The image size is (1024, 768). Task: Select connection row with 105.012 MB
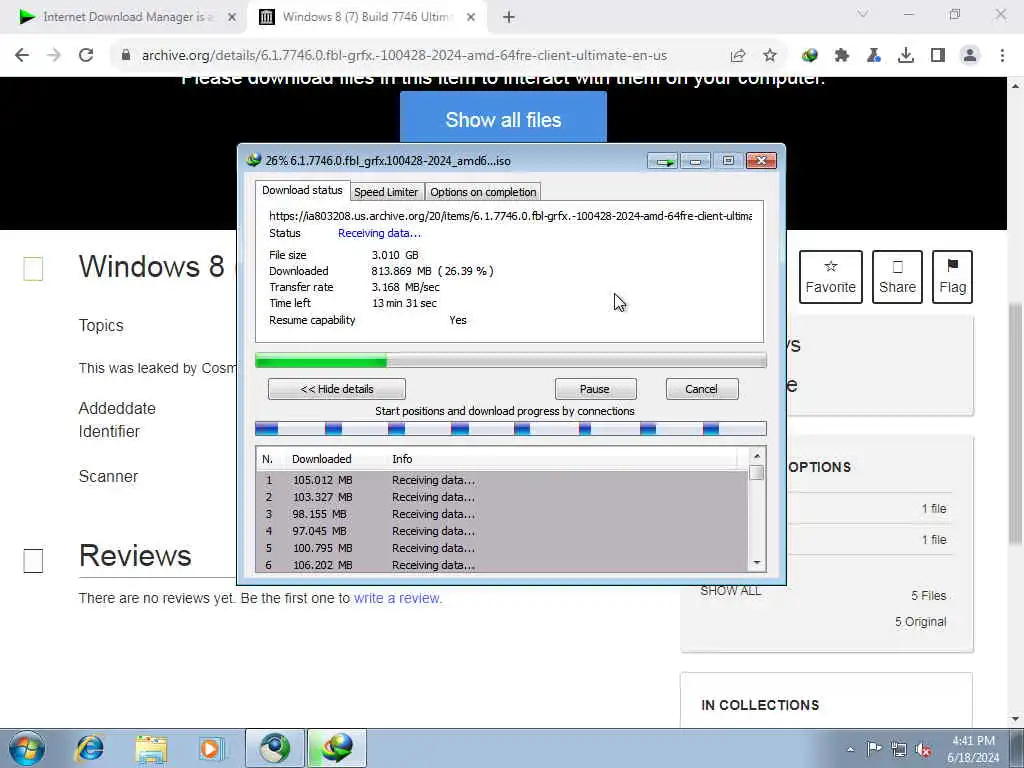[502, 480]
